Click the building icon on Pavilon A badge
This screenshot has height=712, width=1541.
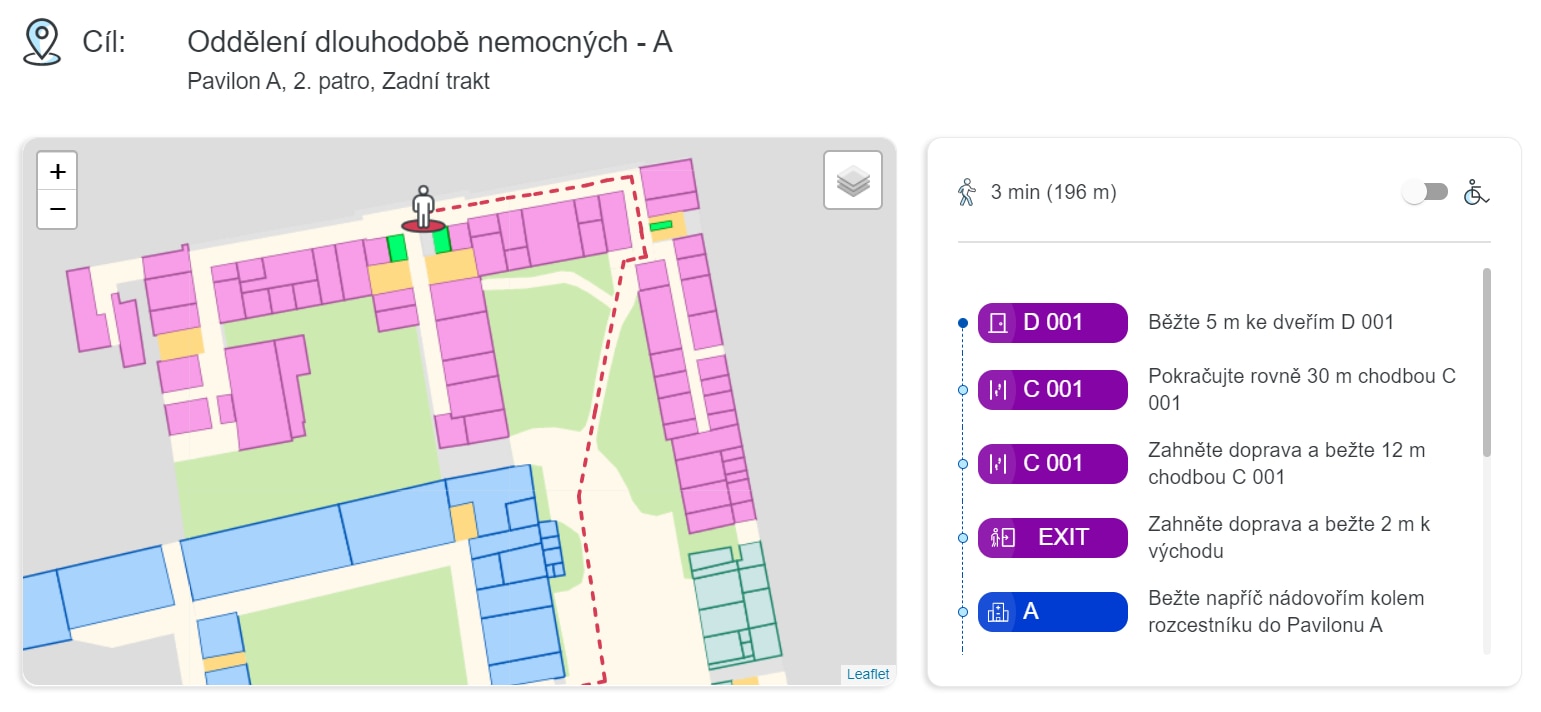point(997,612)
